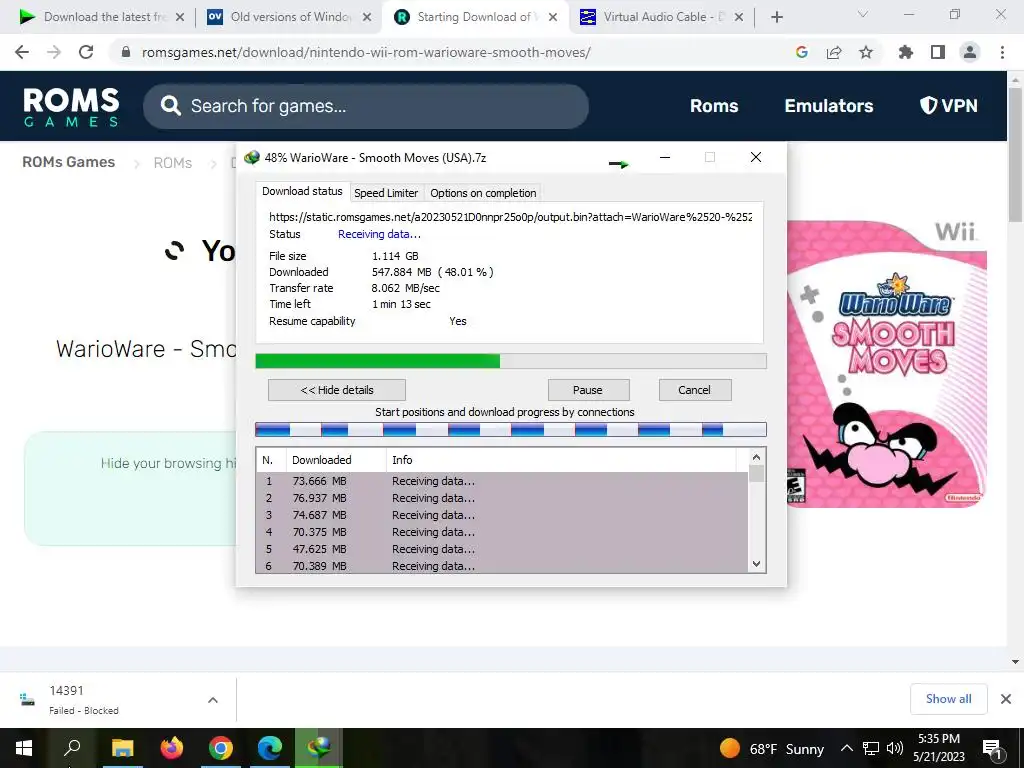This screenshot has width=1024, height=768.
Task: Show hidden tray icons chevron
Action: tap(846, 748)
